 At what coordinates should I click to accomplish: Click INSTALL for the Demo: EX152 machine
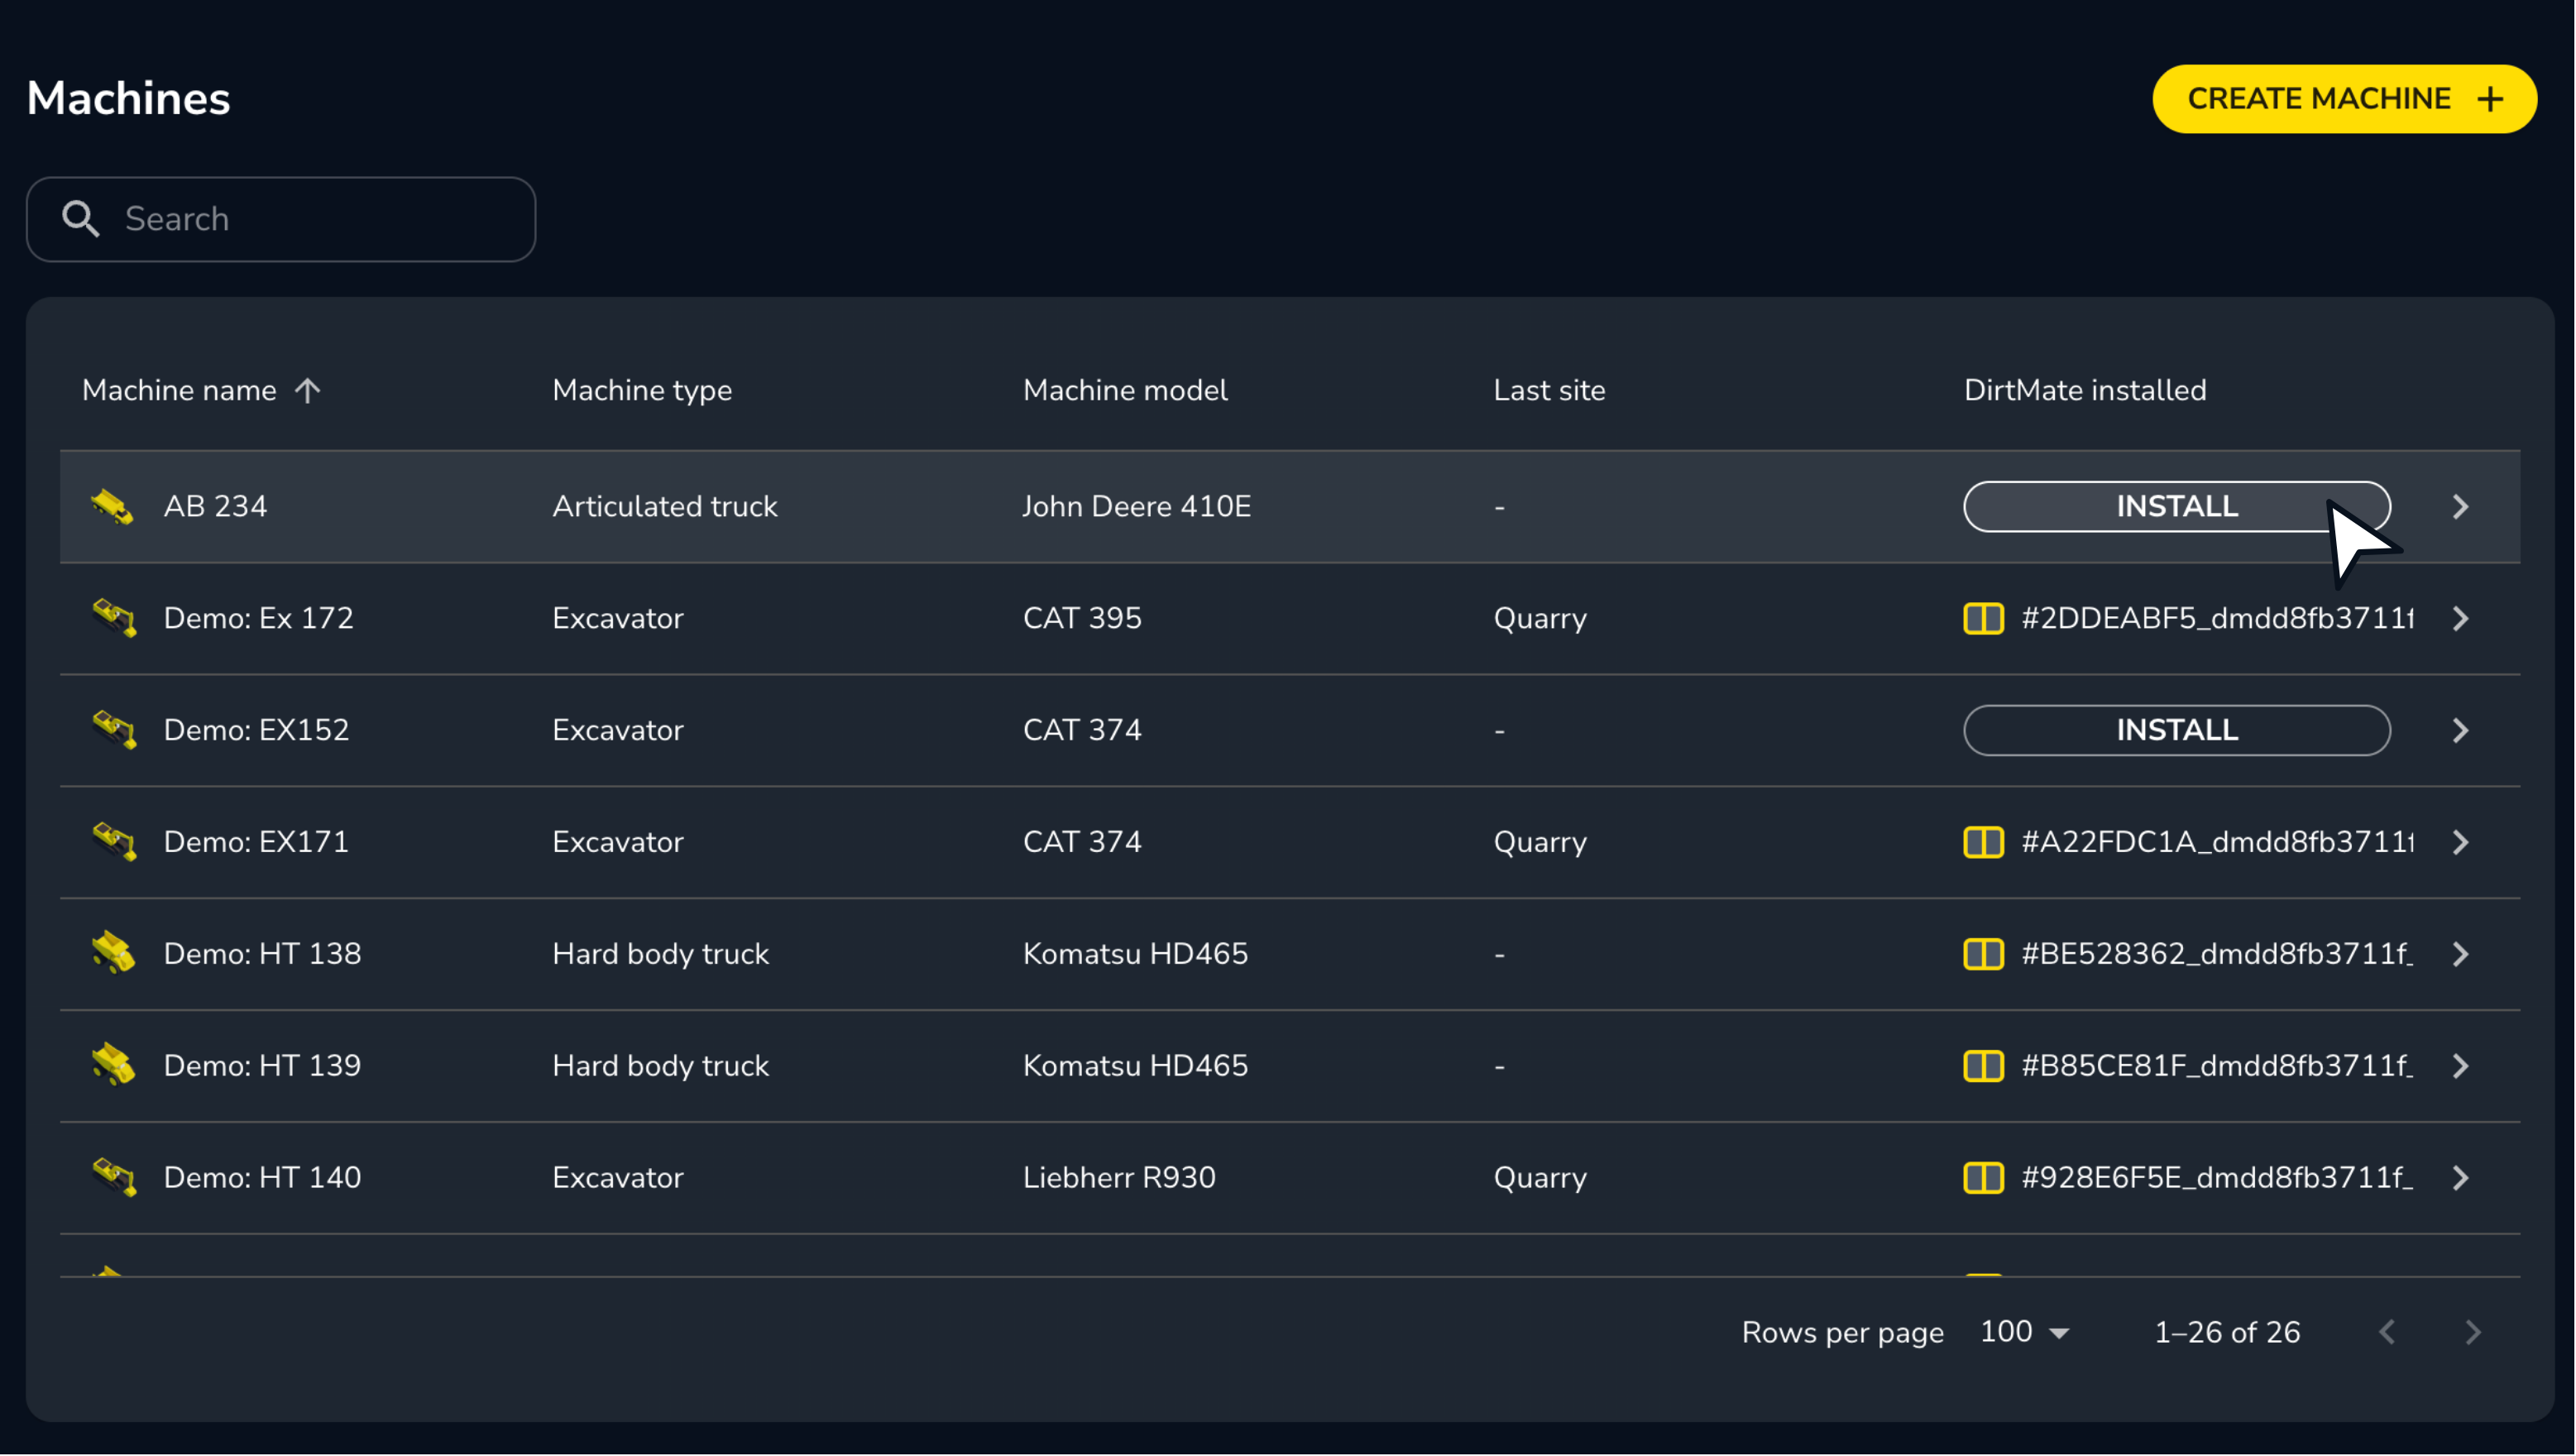click(2176, 730)
